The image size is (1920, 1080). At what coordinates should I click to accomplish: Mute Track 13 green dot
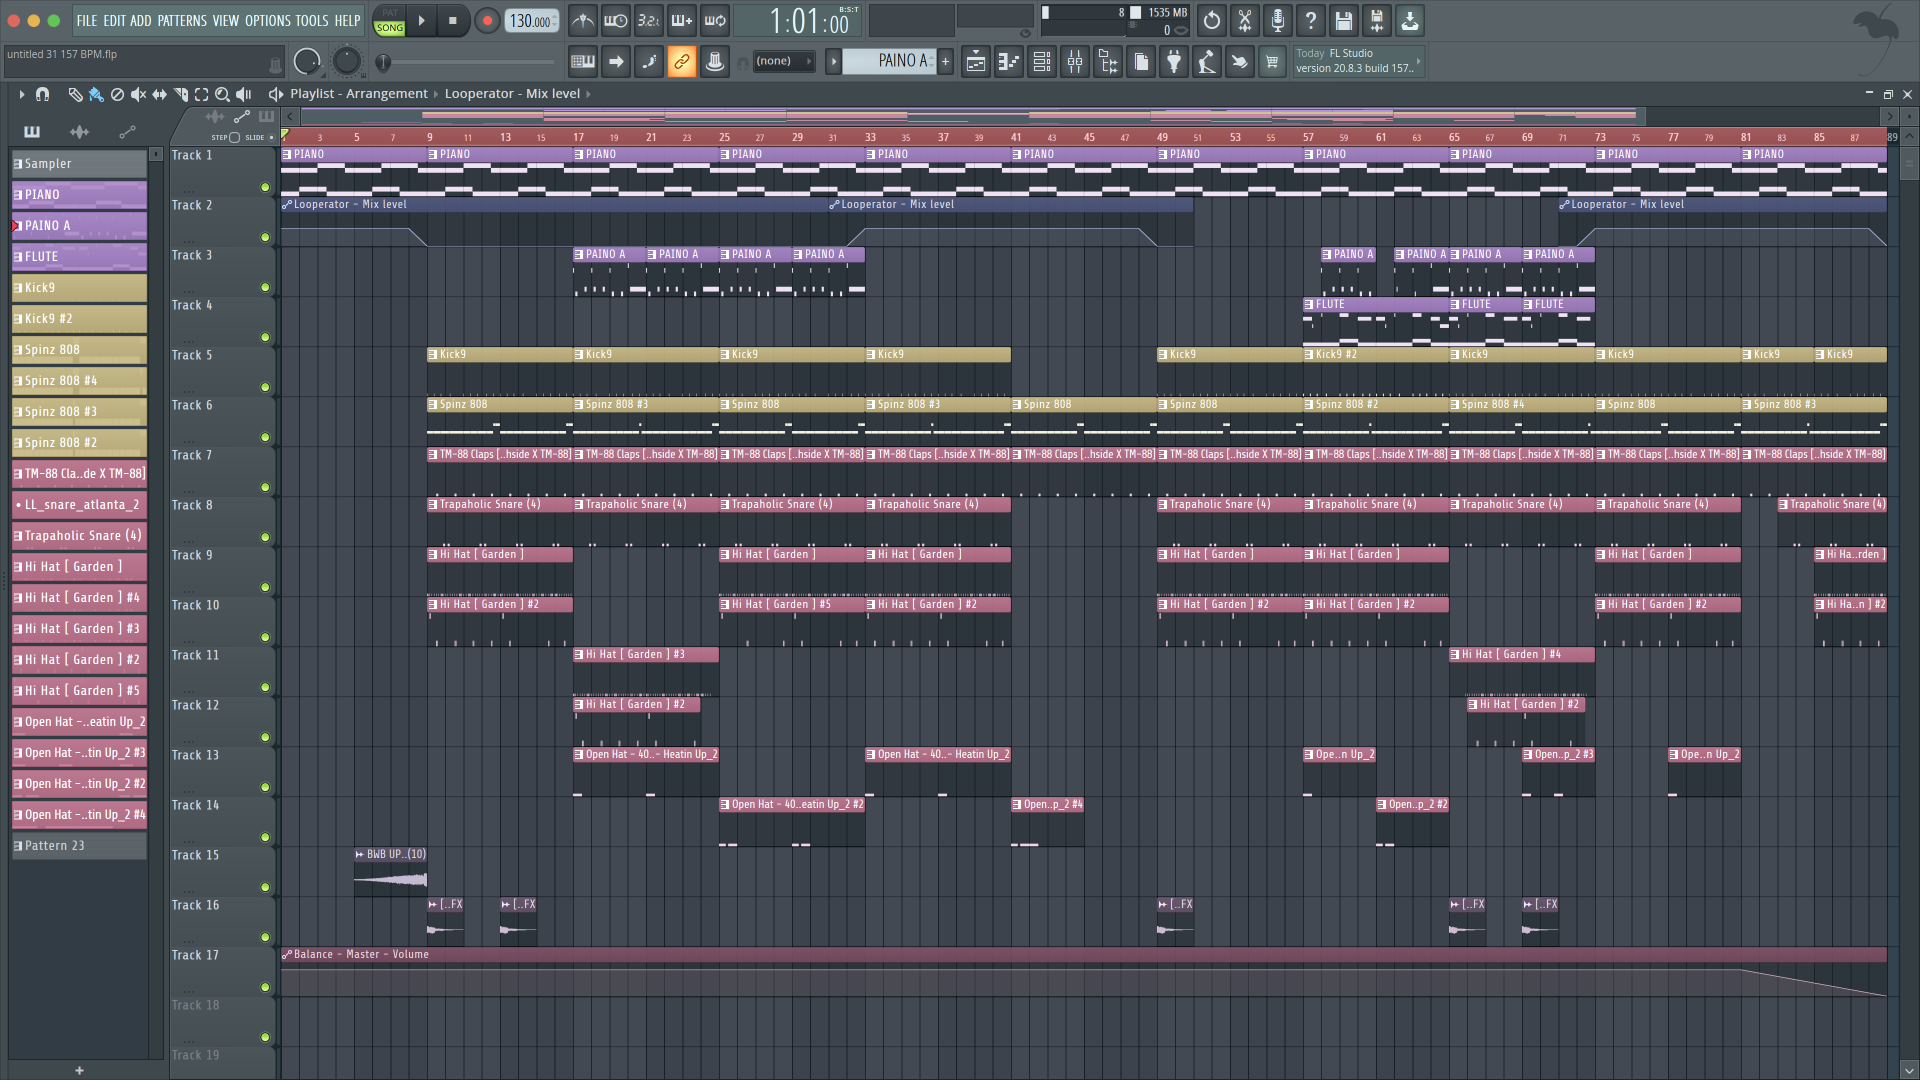(265, 787)
